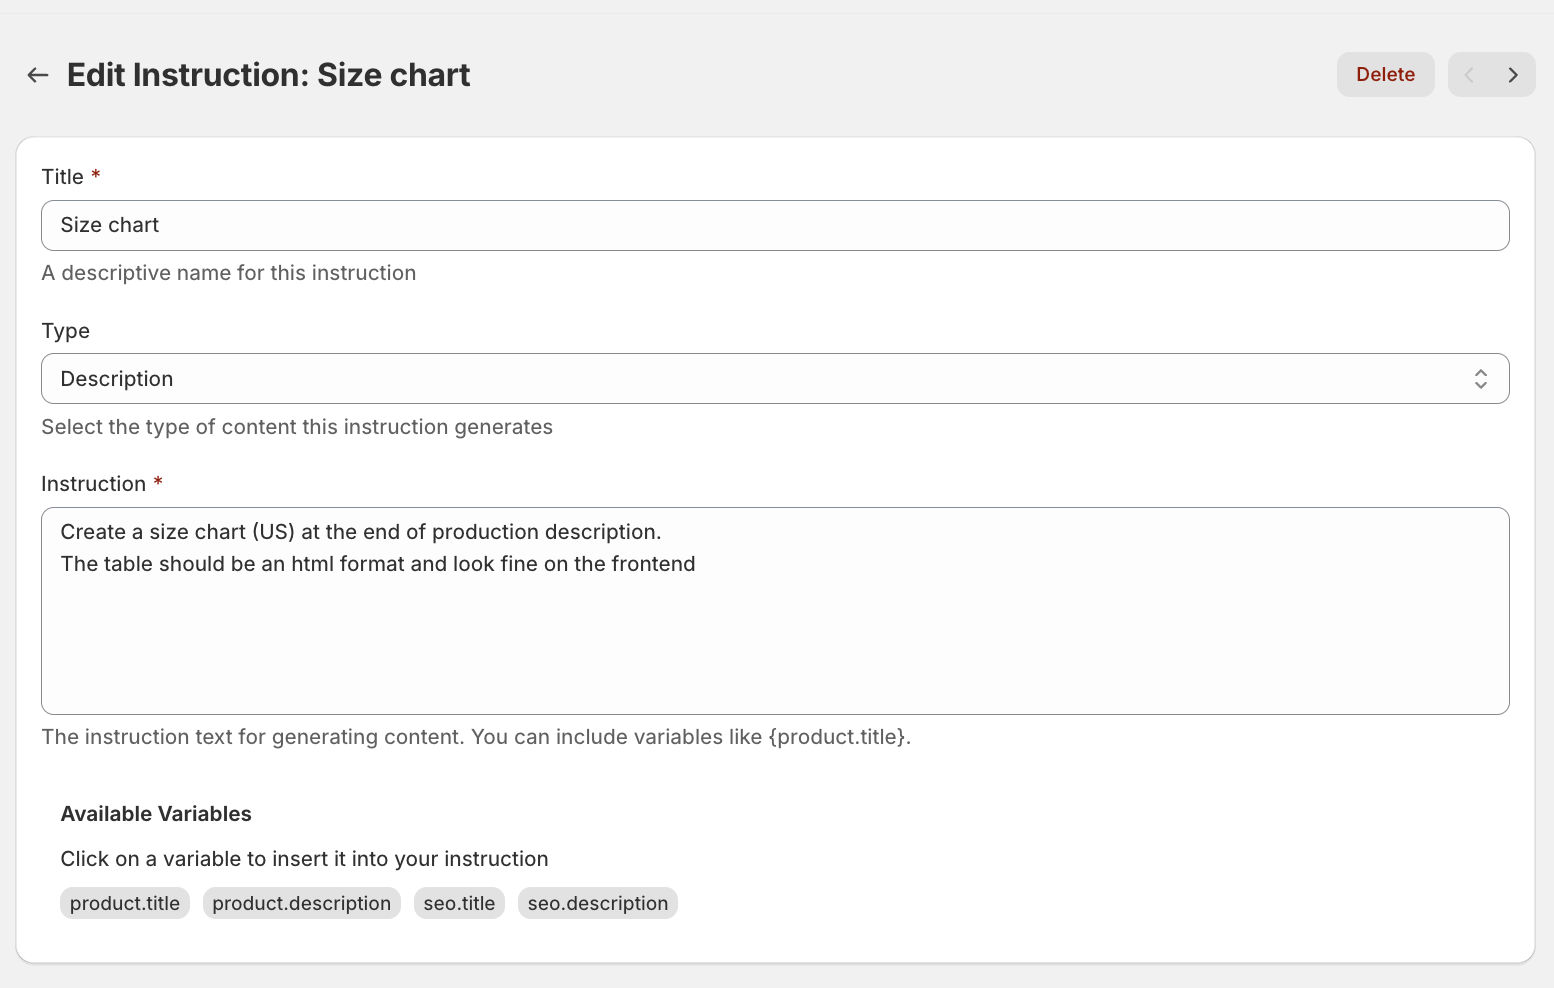Screen dimensions: 1554x988
Task: Click the Type field label
Action: click(x=66, y=331)
